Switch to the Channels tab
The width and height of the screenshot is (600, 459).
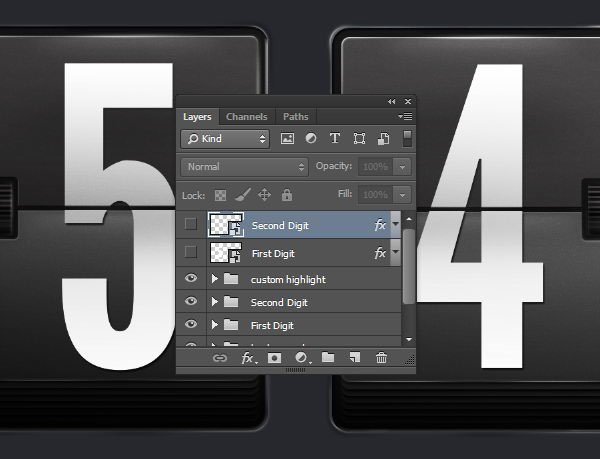(246, 117)
